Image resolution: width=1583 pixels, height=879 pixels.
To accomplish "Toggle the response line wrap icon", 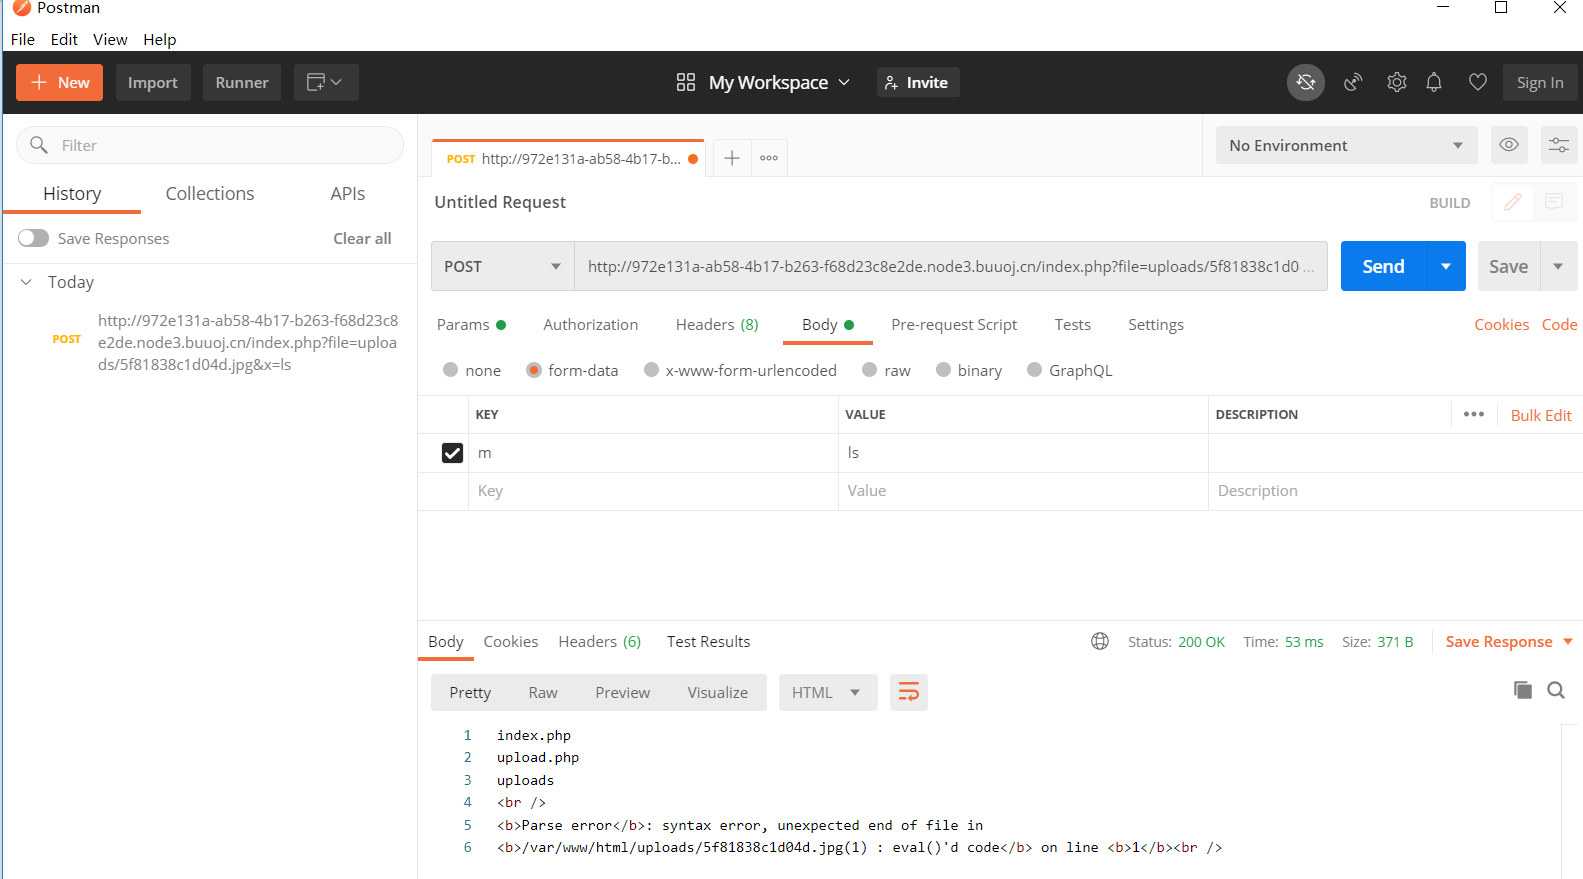I will click(x=909, y=692).
